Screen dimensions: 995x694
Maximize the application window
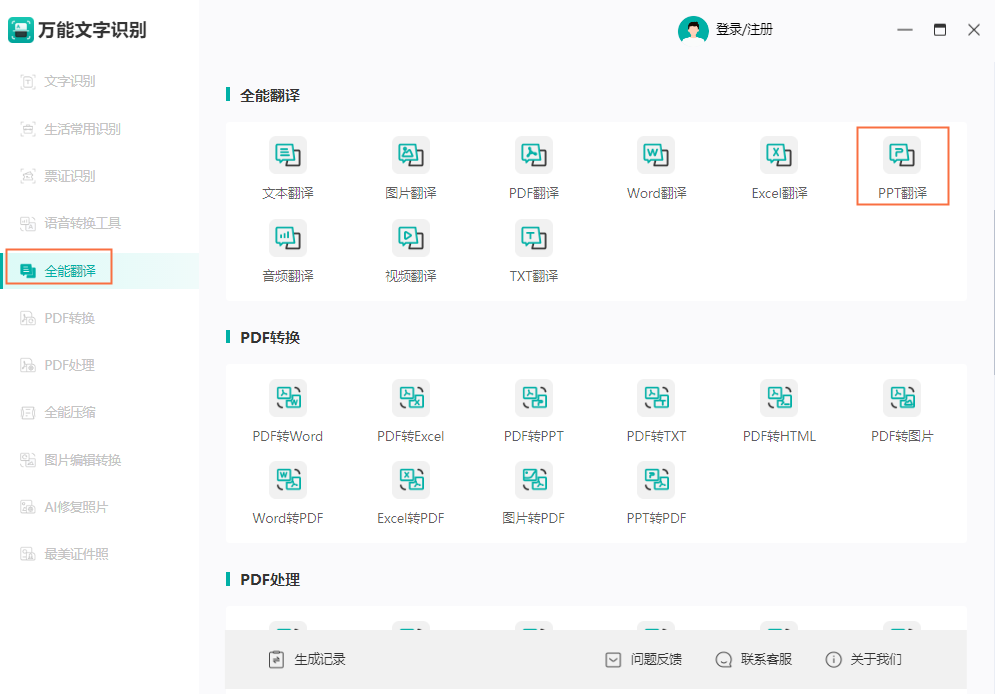pos(940,30)
